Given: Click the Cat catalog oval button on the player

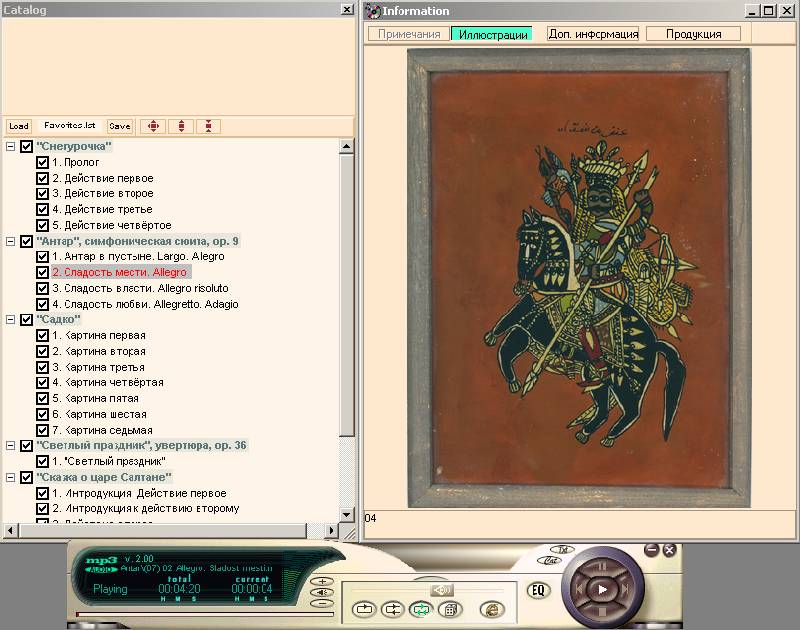Looking at the screenshot, I should click(550, 561).
